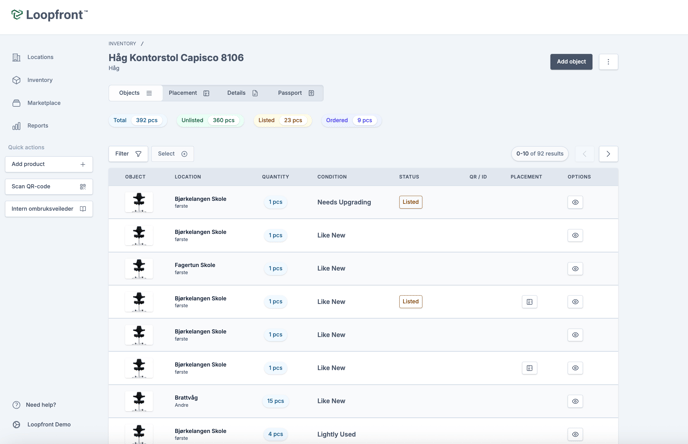Expand Add product quick action
The height and width of the screenshot is (444, 688).
click(x=48, y=164)
